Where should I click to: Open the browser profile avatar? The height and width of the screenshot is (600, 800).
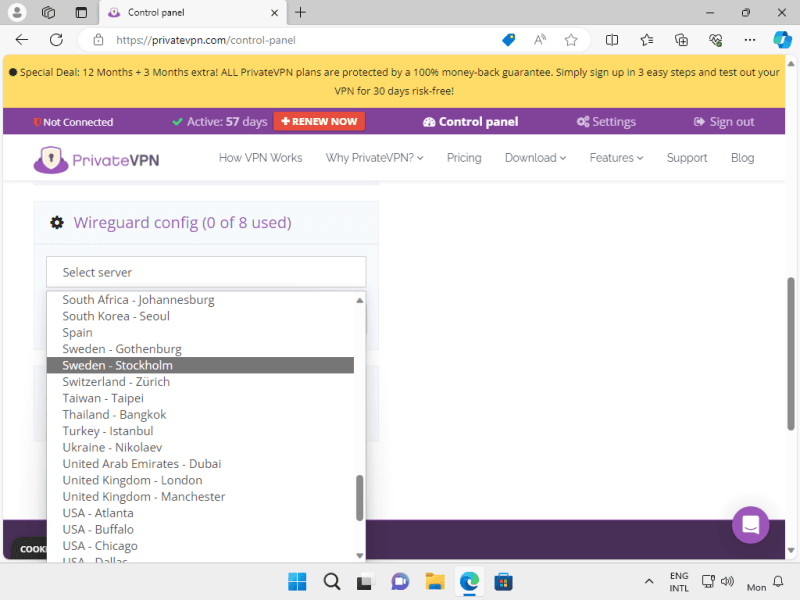[17, 12]
